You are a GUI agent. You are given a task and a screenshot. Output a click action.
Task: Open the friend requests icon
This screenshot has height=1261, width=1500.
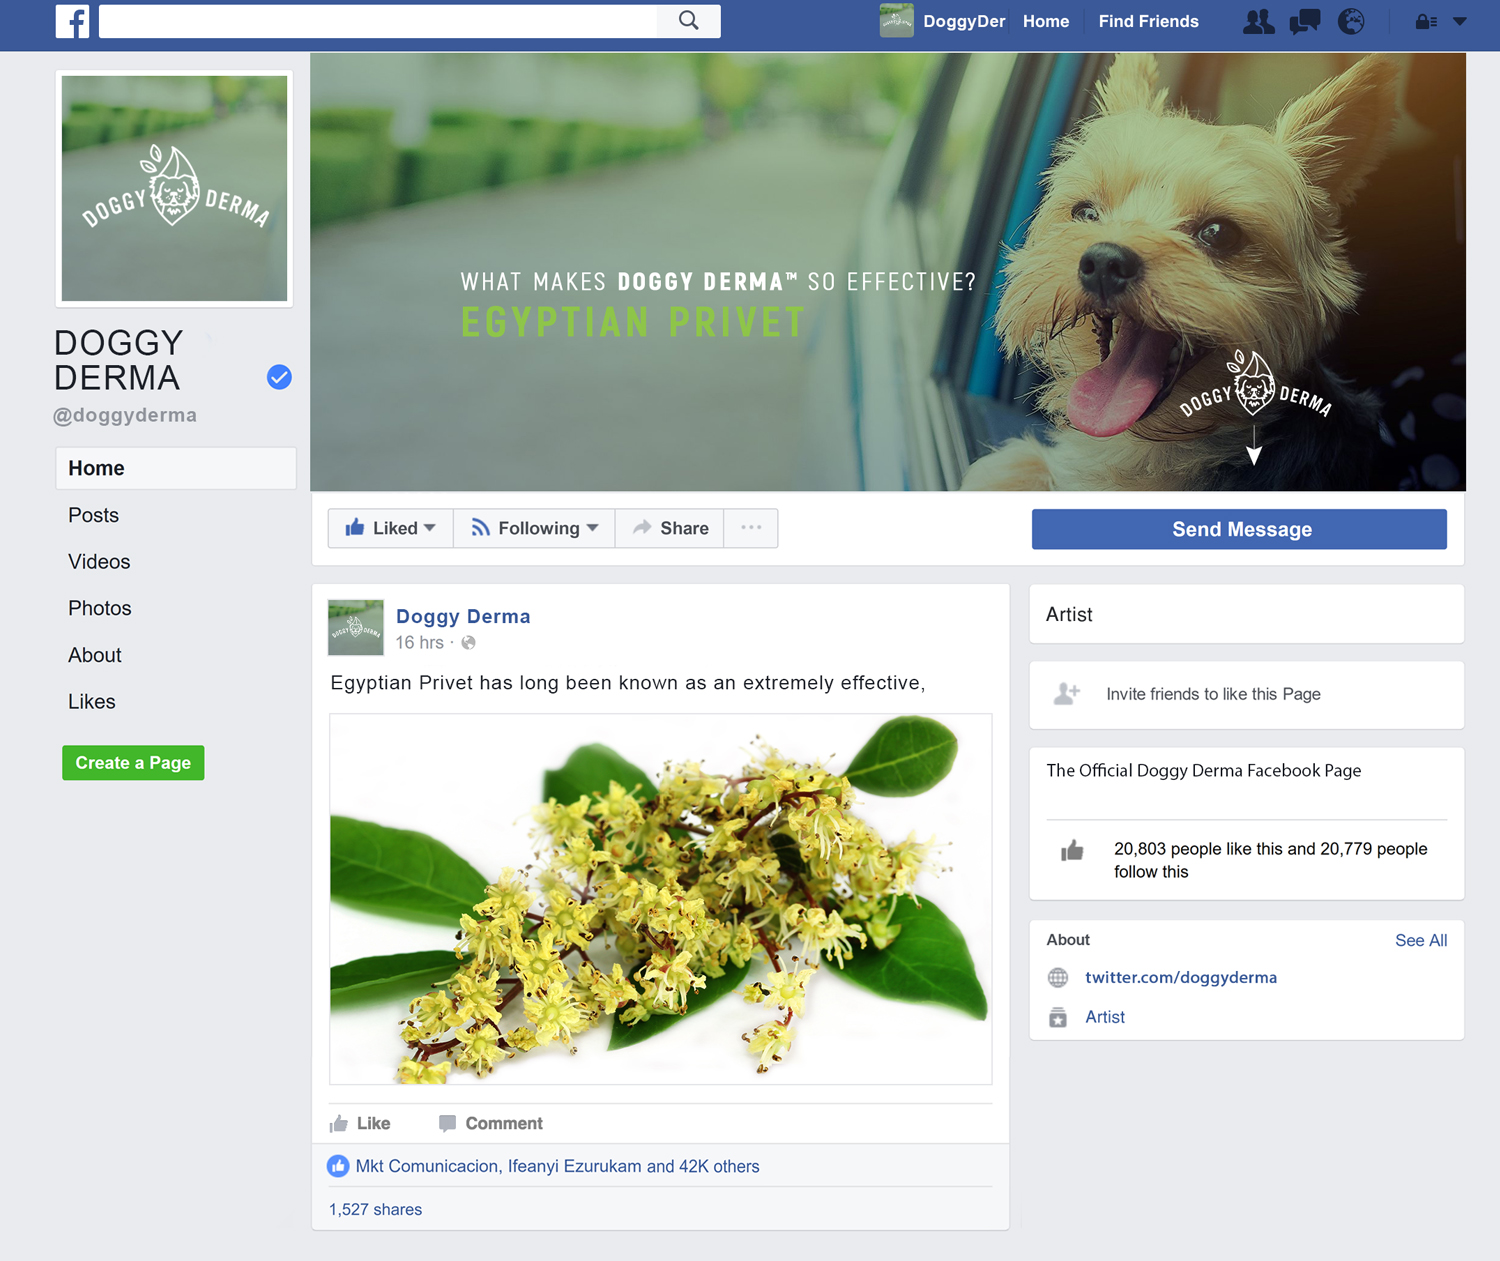coord(1258,21)
